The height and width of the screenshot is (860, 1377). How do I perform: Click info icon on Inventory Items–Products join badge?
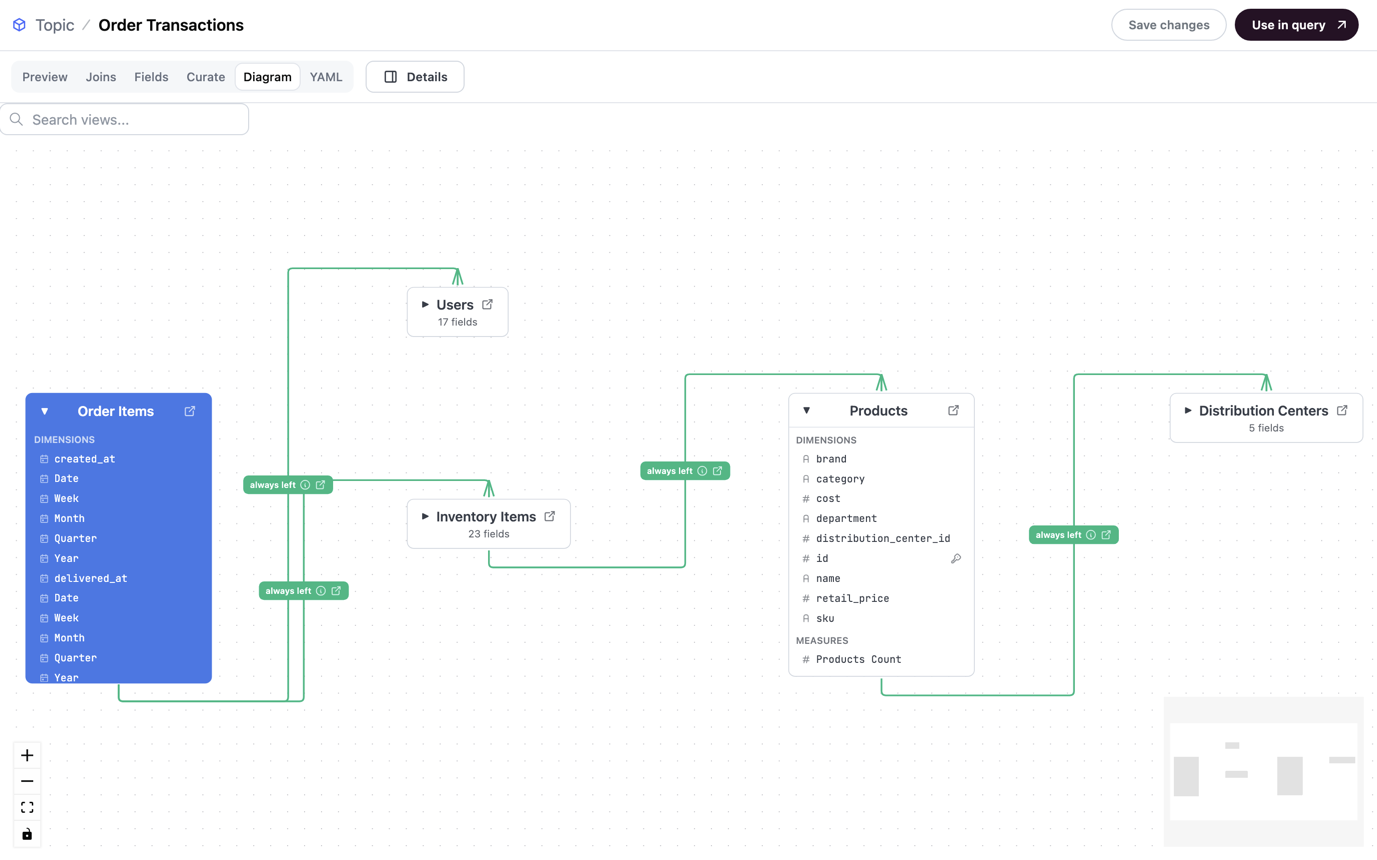click(x=702, y=471)
